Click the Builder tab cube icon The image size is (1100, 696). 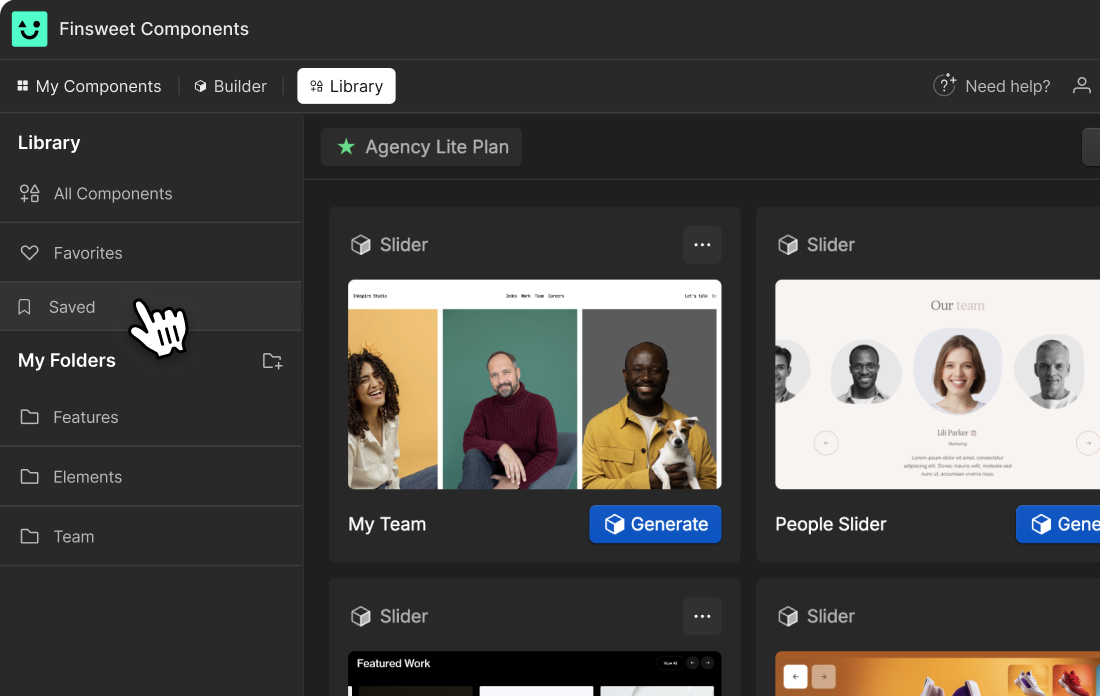click(201, 86)
